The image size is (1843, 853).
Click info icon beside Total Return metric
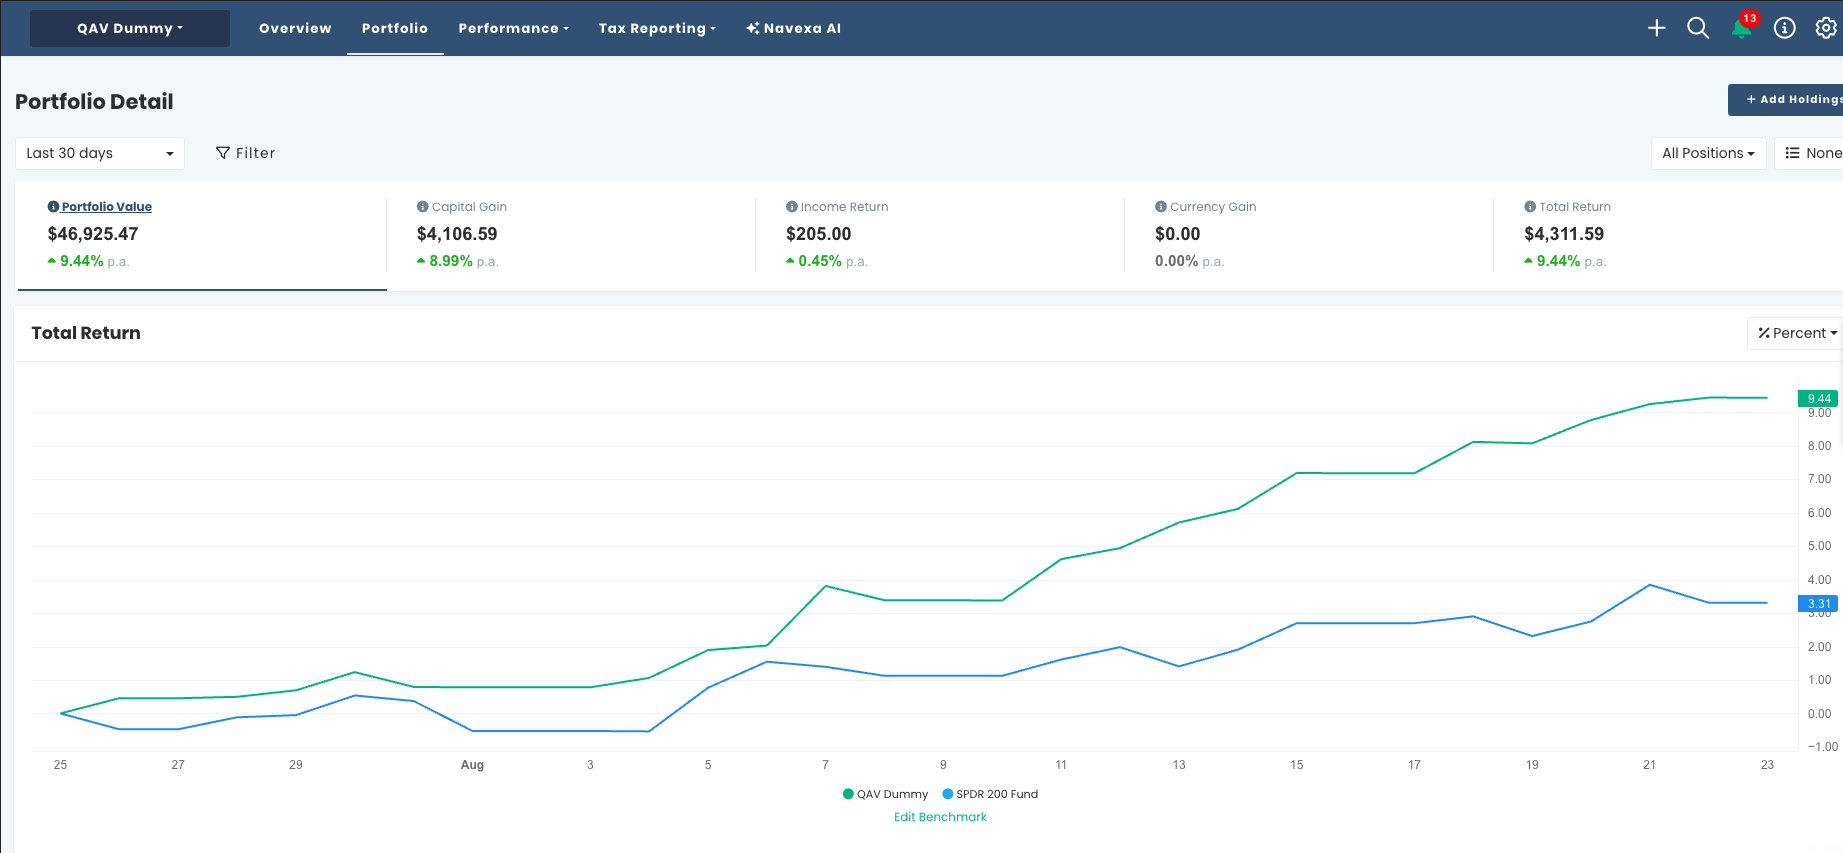pos(1530,207)
